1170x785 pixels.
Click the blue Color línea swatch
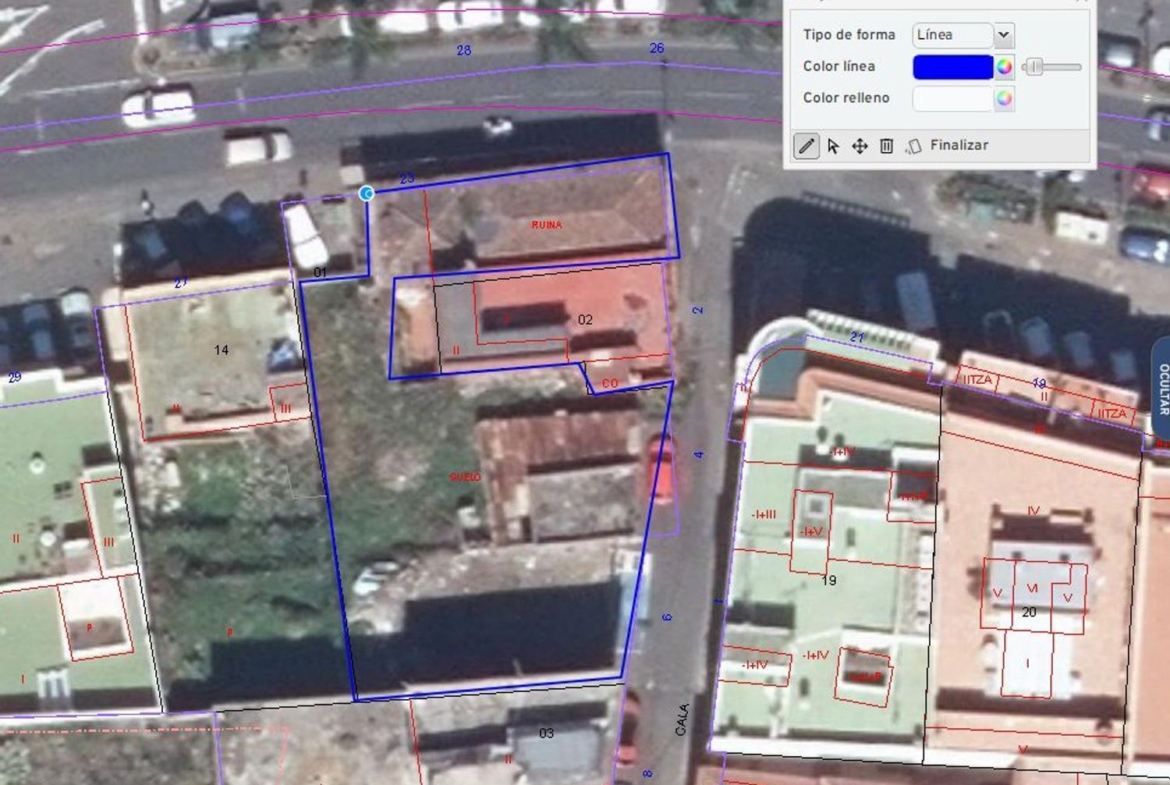(952, 67)
